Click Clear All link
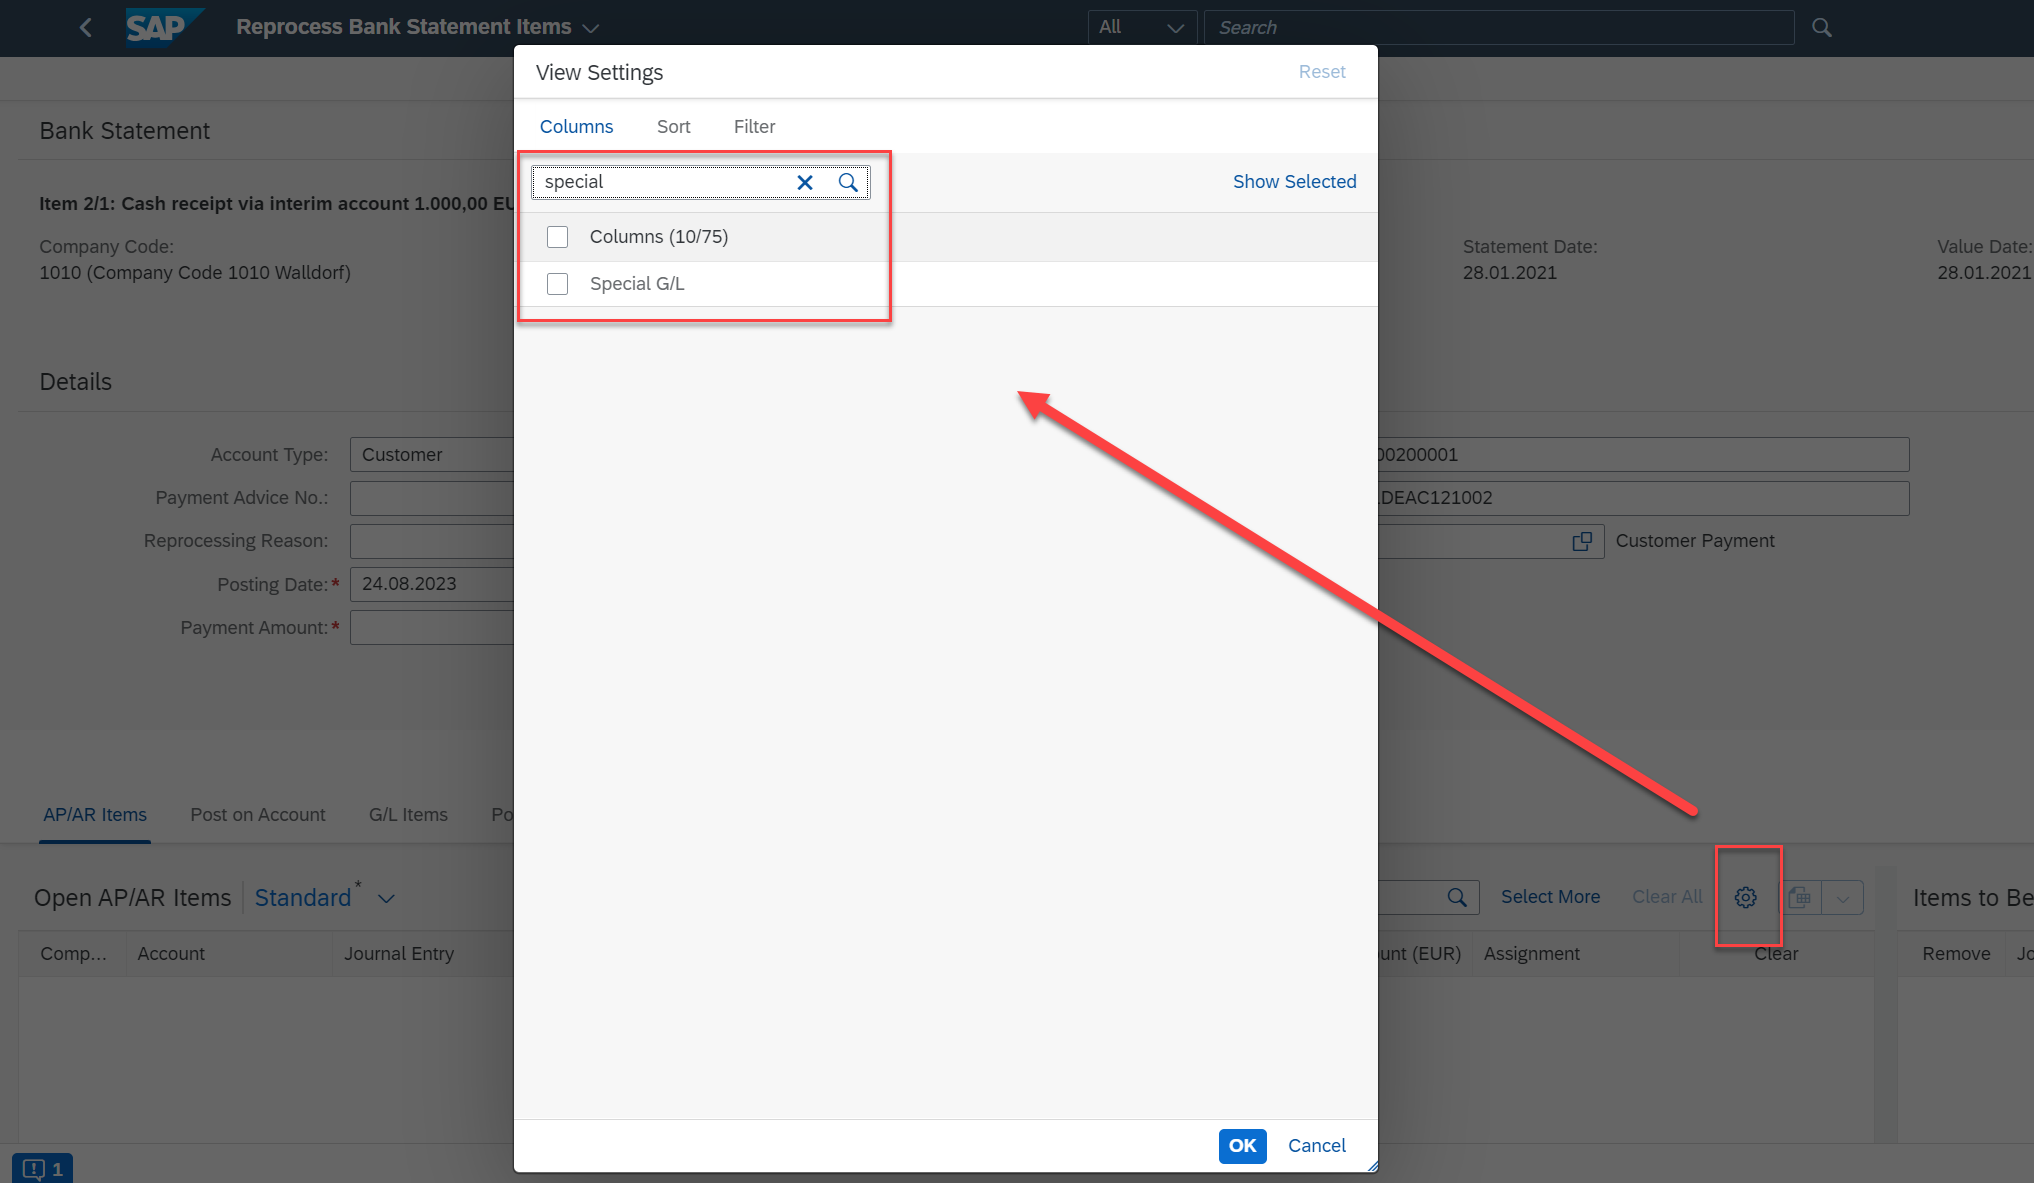The image size is (2034, 1183). click(x=1667, y=897)
